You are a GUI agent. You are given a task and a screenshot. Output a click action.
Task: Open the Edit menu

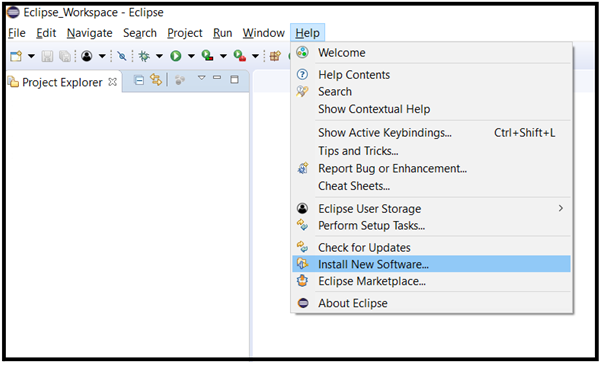(x=46, y=33)
